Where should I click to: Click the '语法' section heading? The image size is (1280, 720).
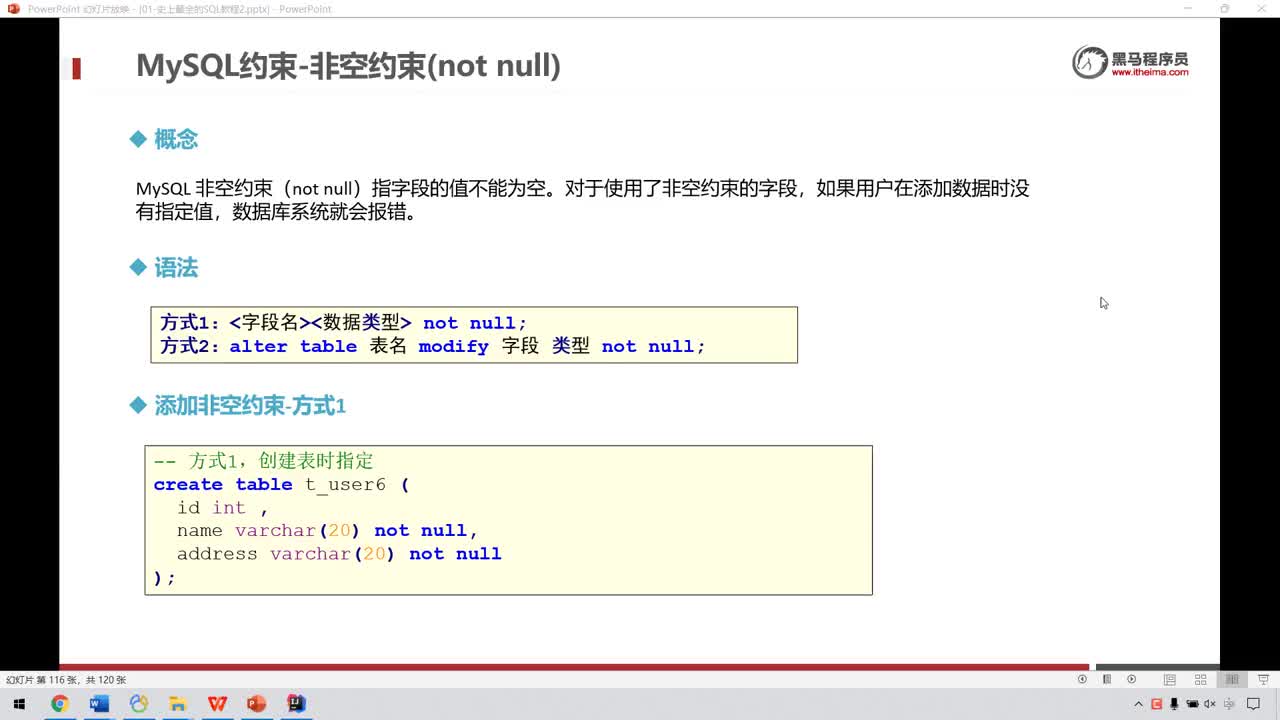coord(175,267)
